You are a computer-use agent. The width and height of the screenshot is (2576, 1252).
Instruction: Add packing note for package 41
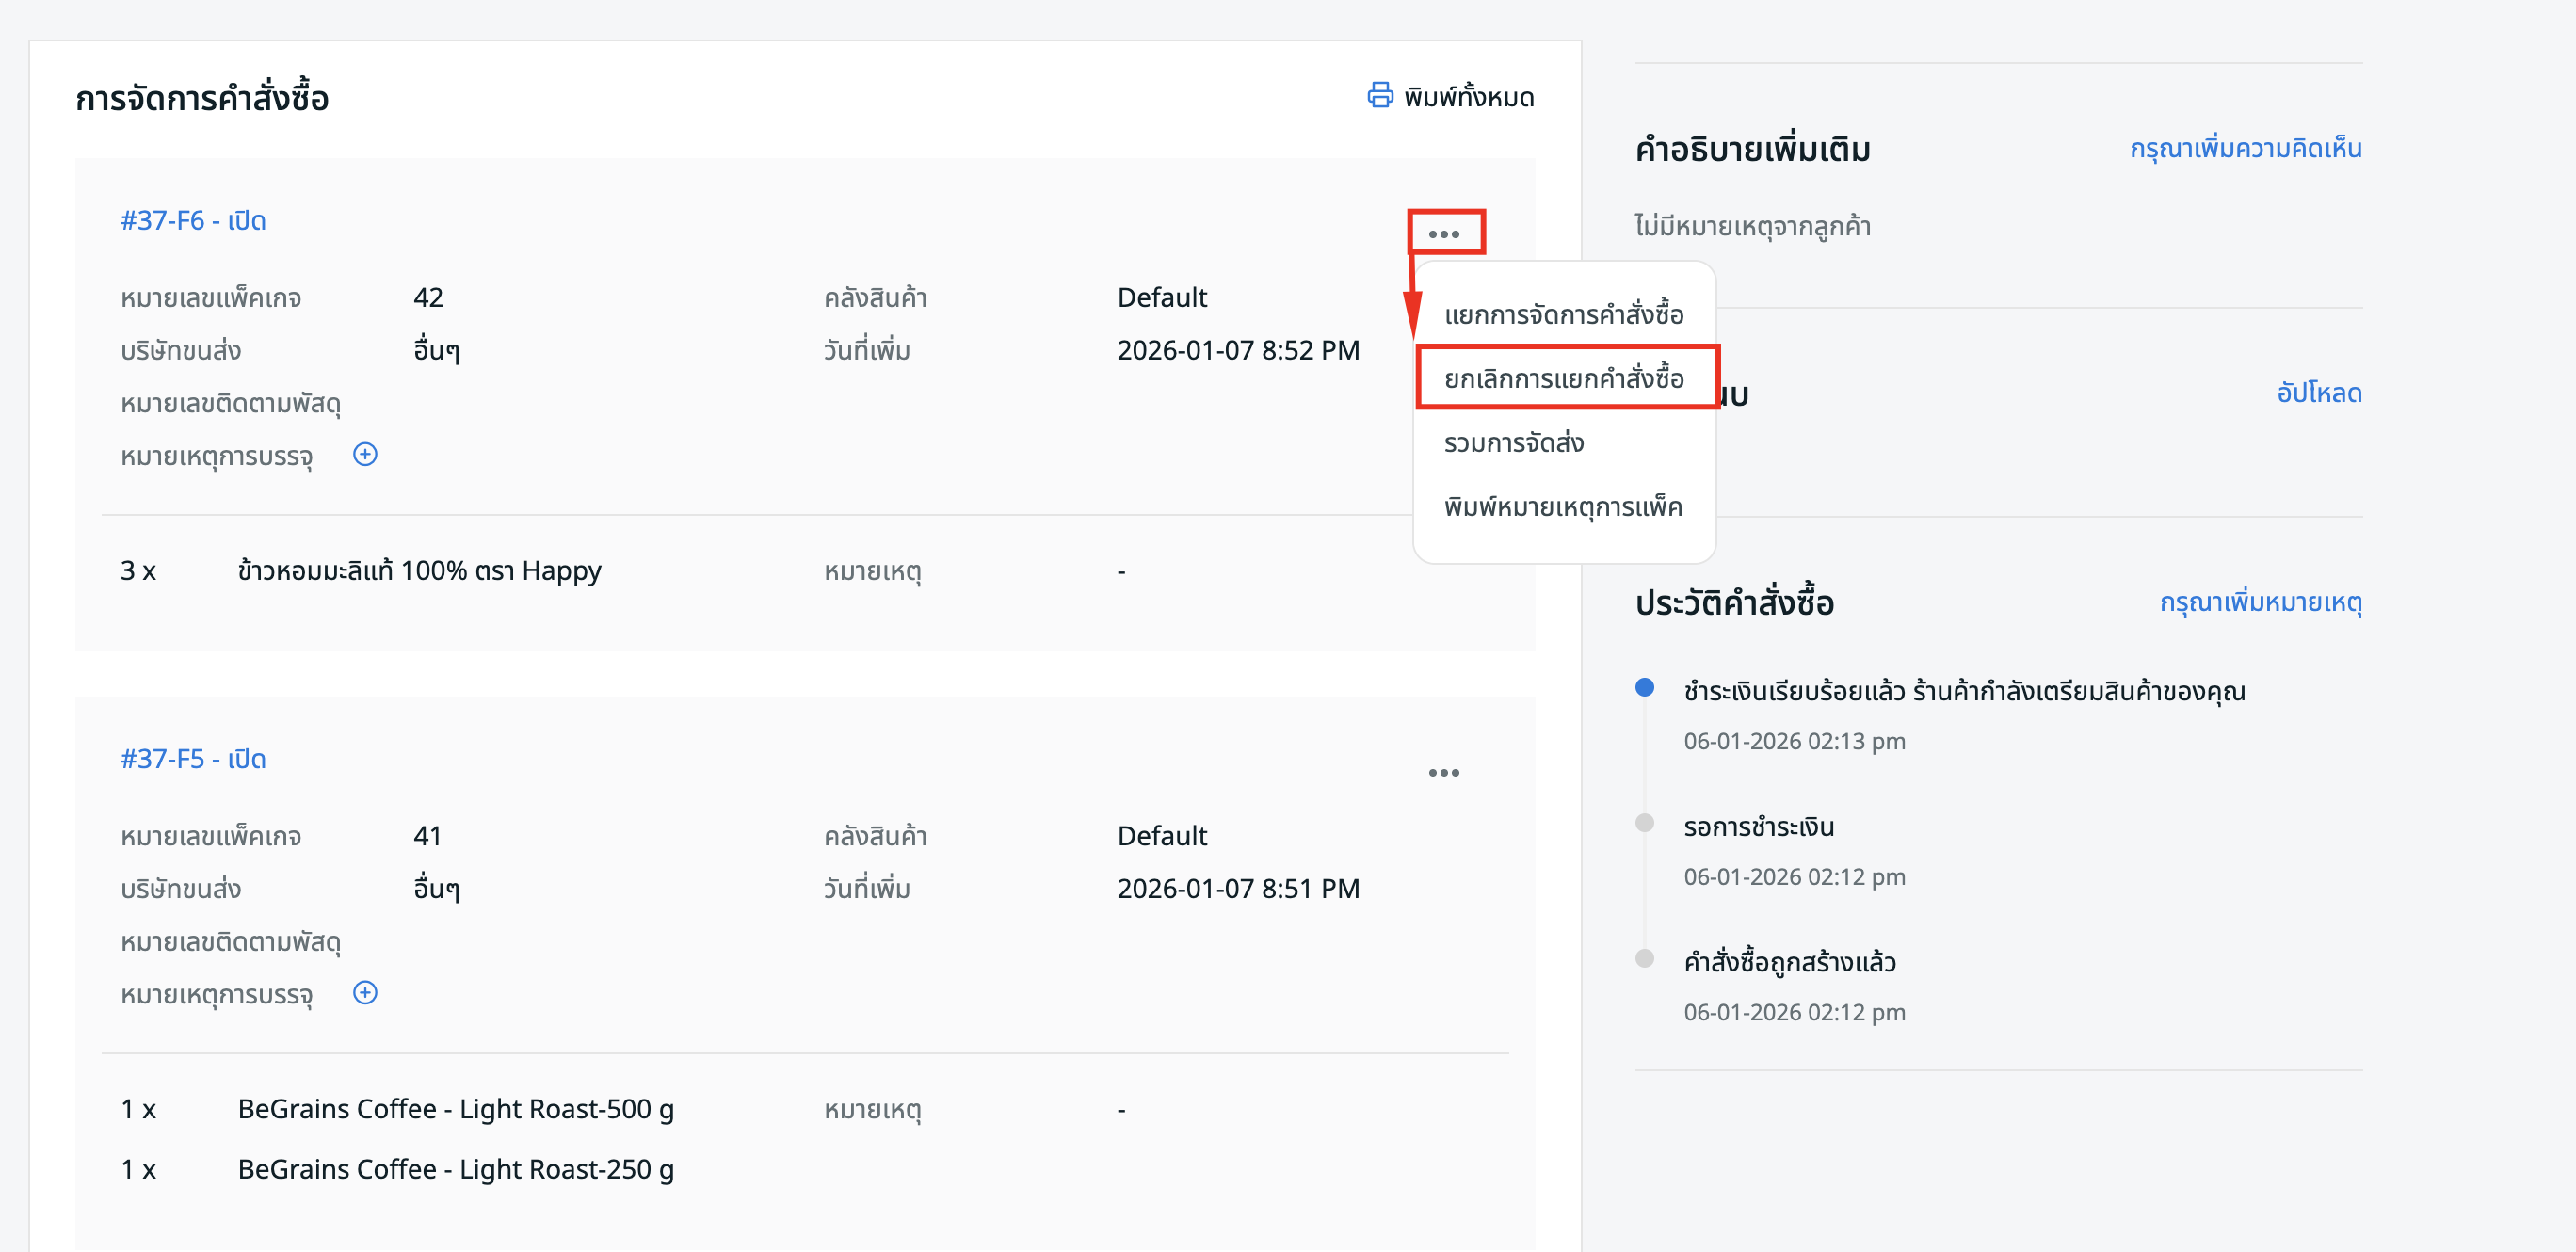[x=365, y=993]
